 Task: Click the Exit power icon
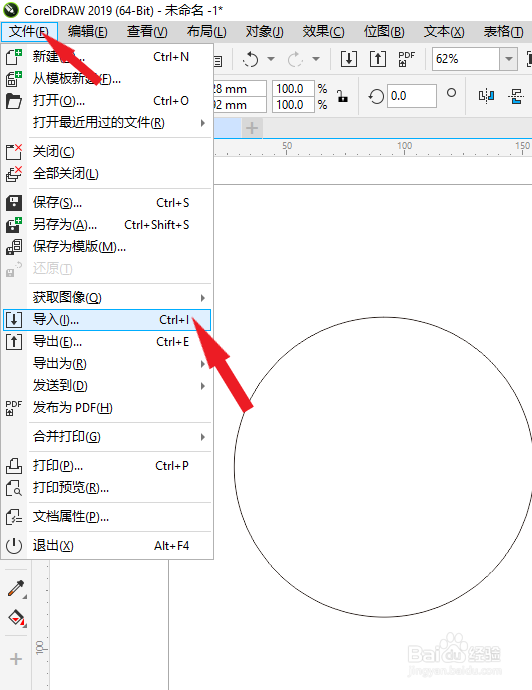(14, 546)
